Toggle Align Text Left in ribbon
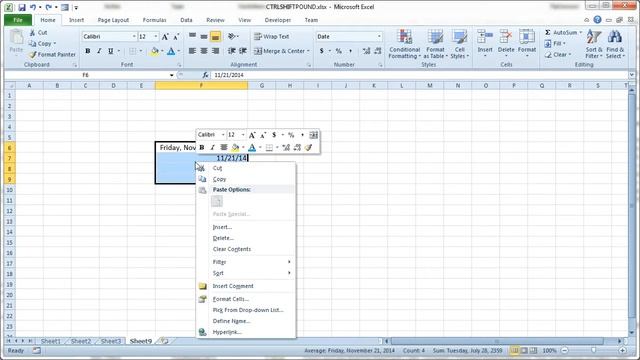 [x=192, y=51]
